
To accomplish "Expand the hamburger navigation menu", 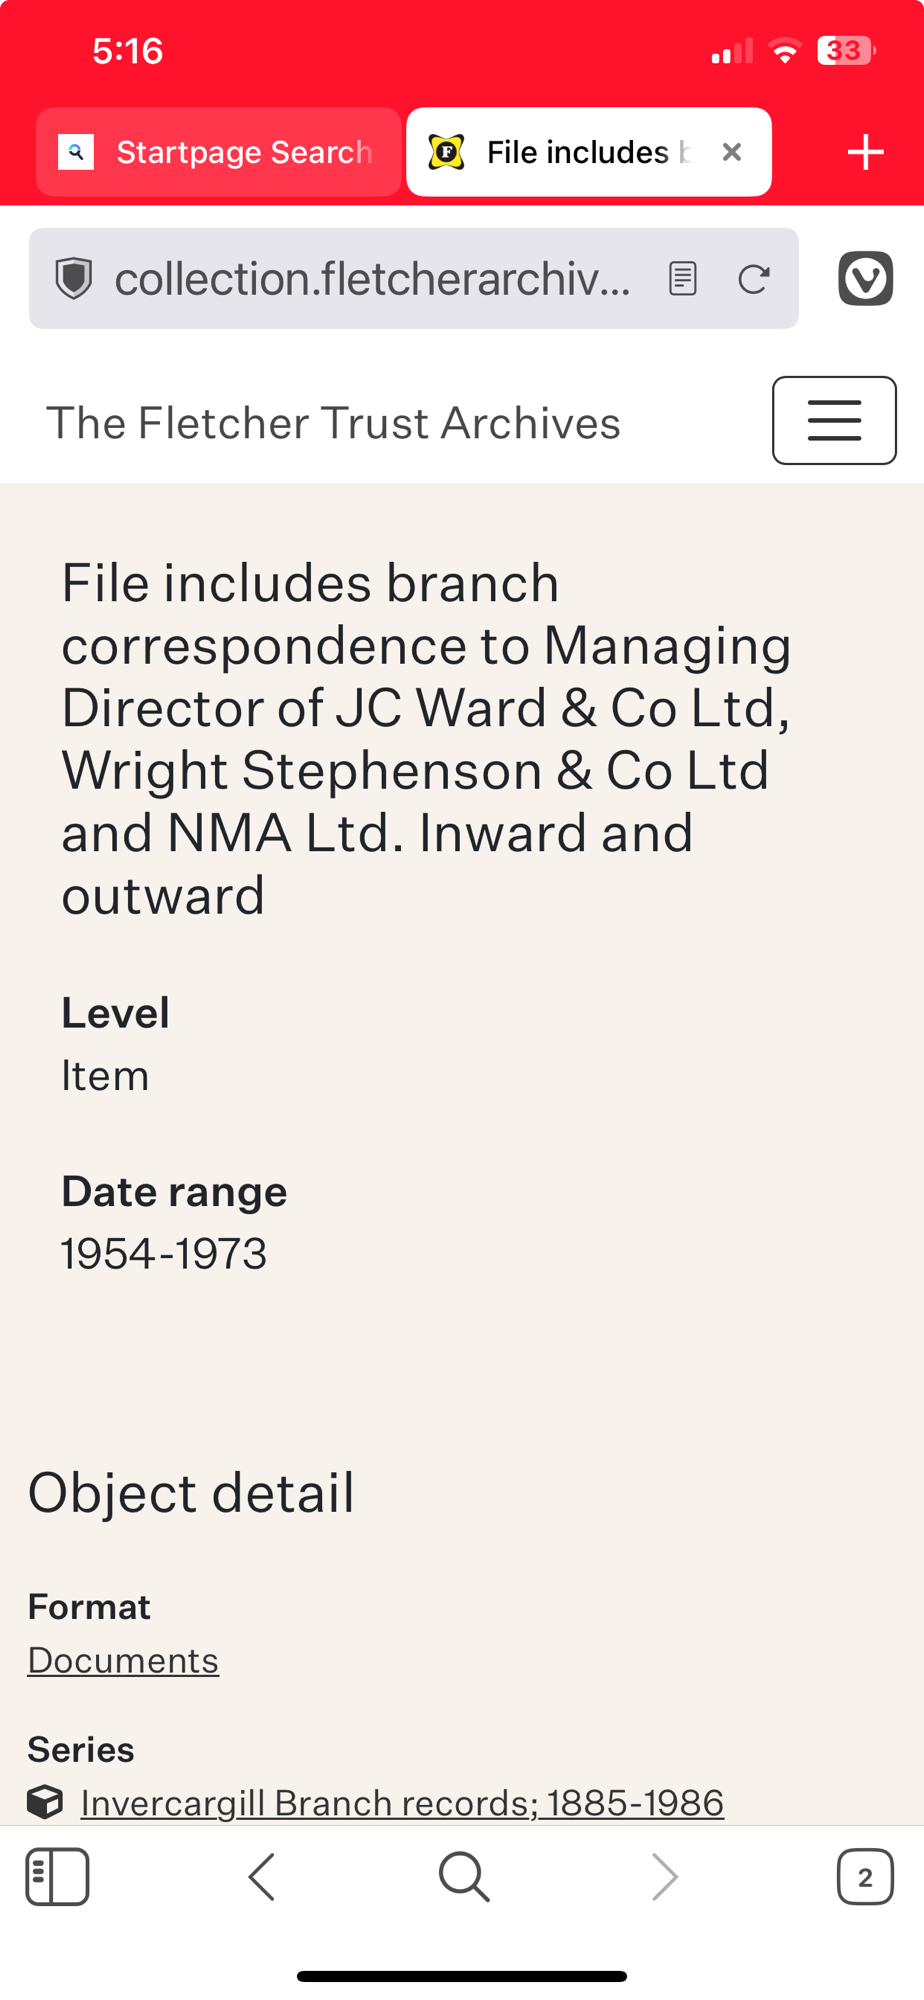I will 834,421.
